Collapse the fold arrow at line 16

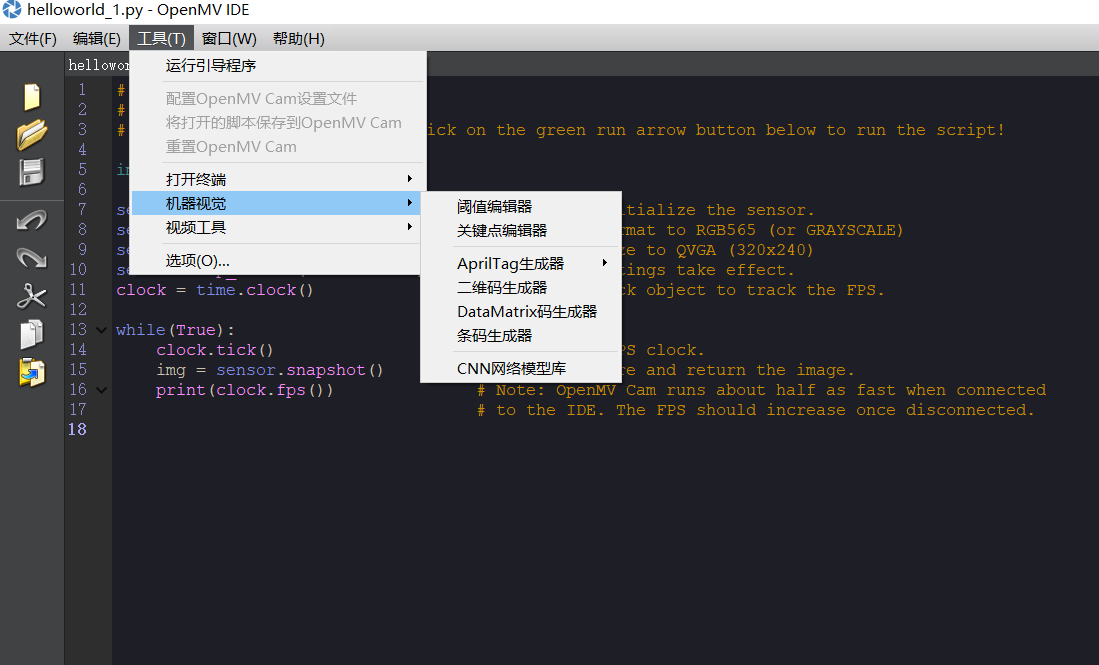coord(102,390)
